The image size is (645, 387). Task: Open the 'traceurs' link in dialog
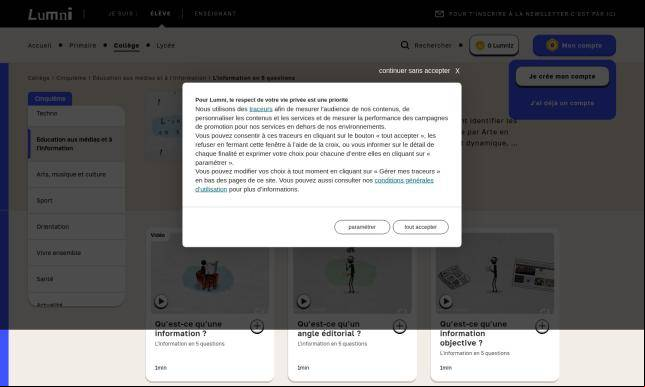(261, 109)
